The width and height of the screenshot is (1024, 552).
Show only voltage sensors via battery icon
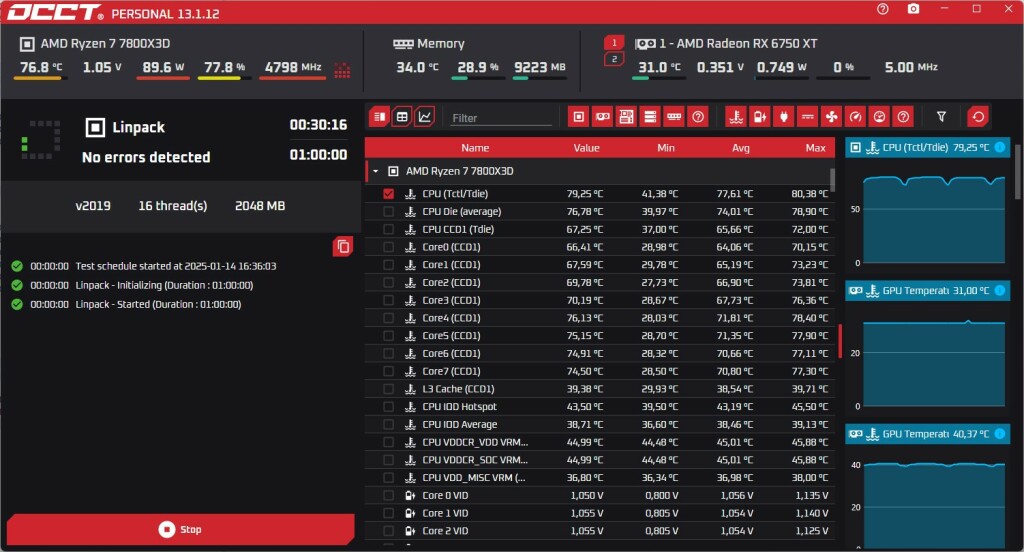coord(760,117)
